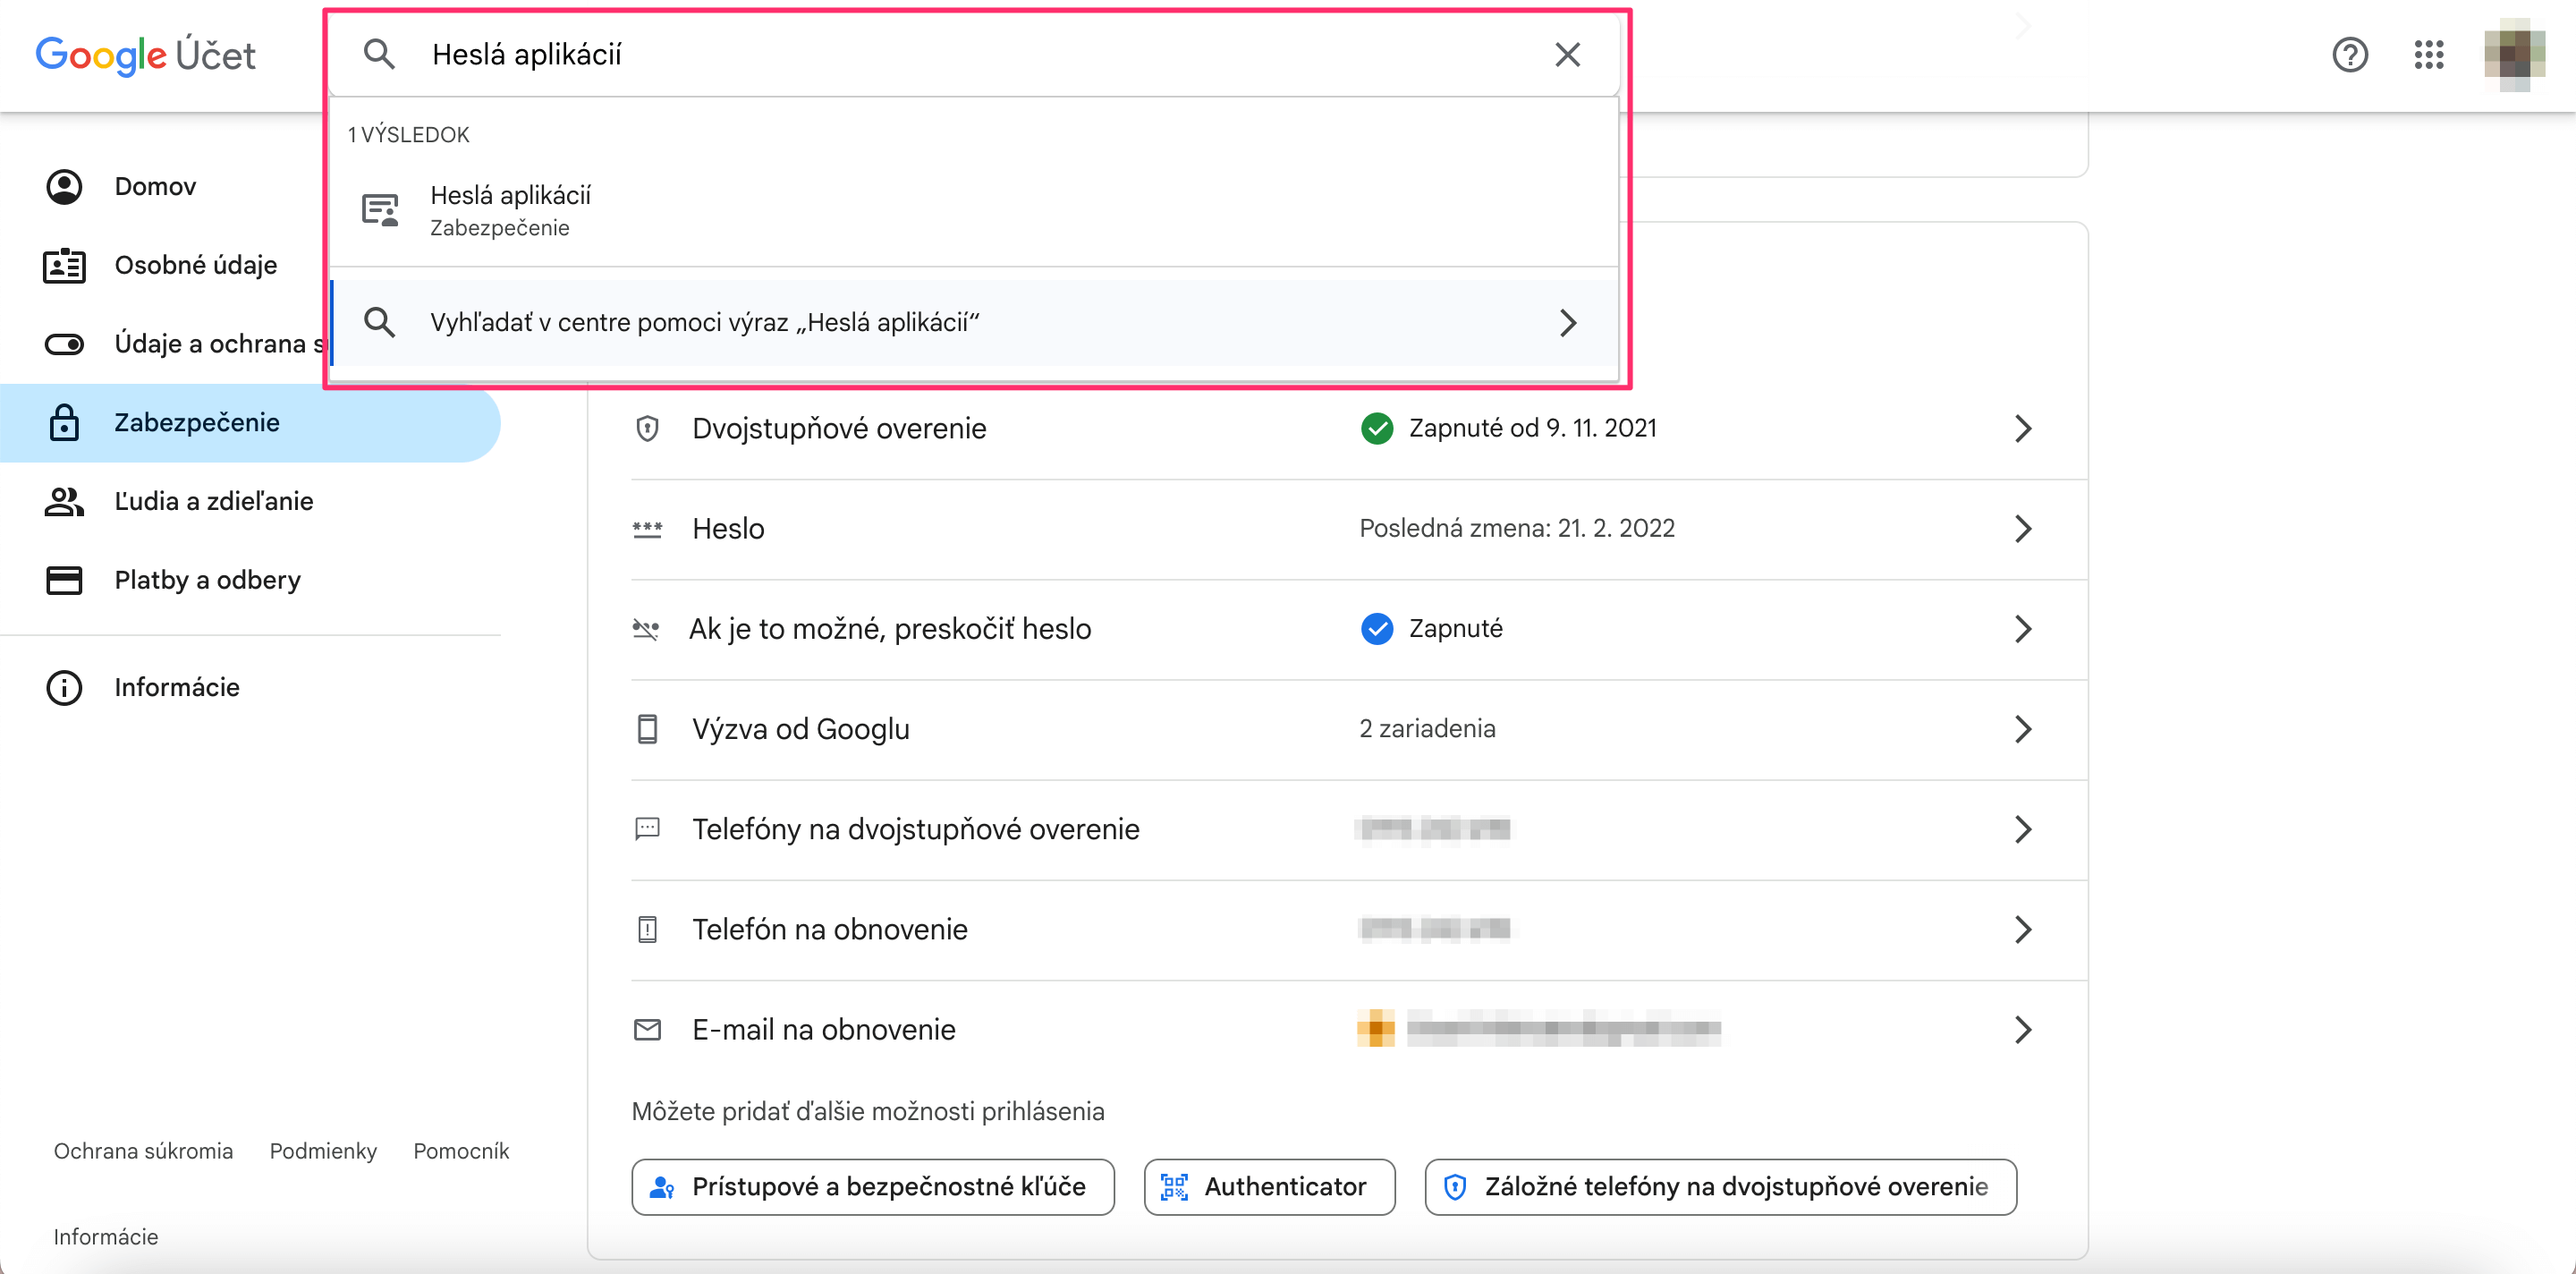Click the toggle-shaped Údaje a ochrana icon
The image size is (2576, 1274).
point(64,344)
